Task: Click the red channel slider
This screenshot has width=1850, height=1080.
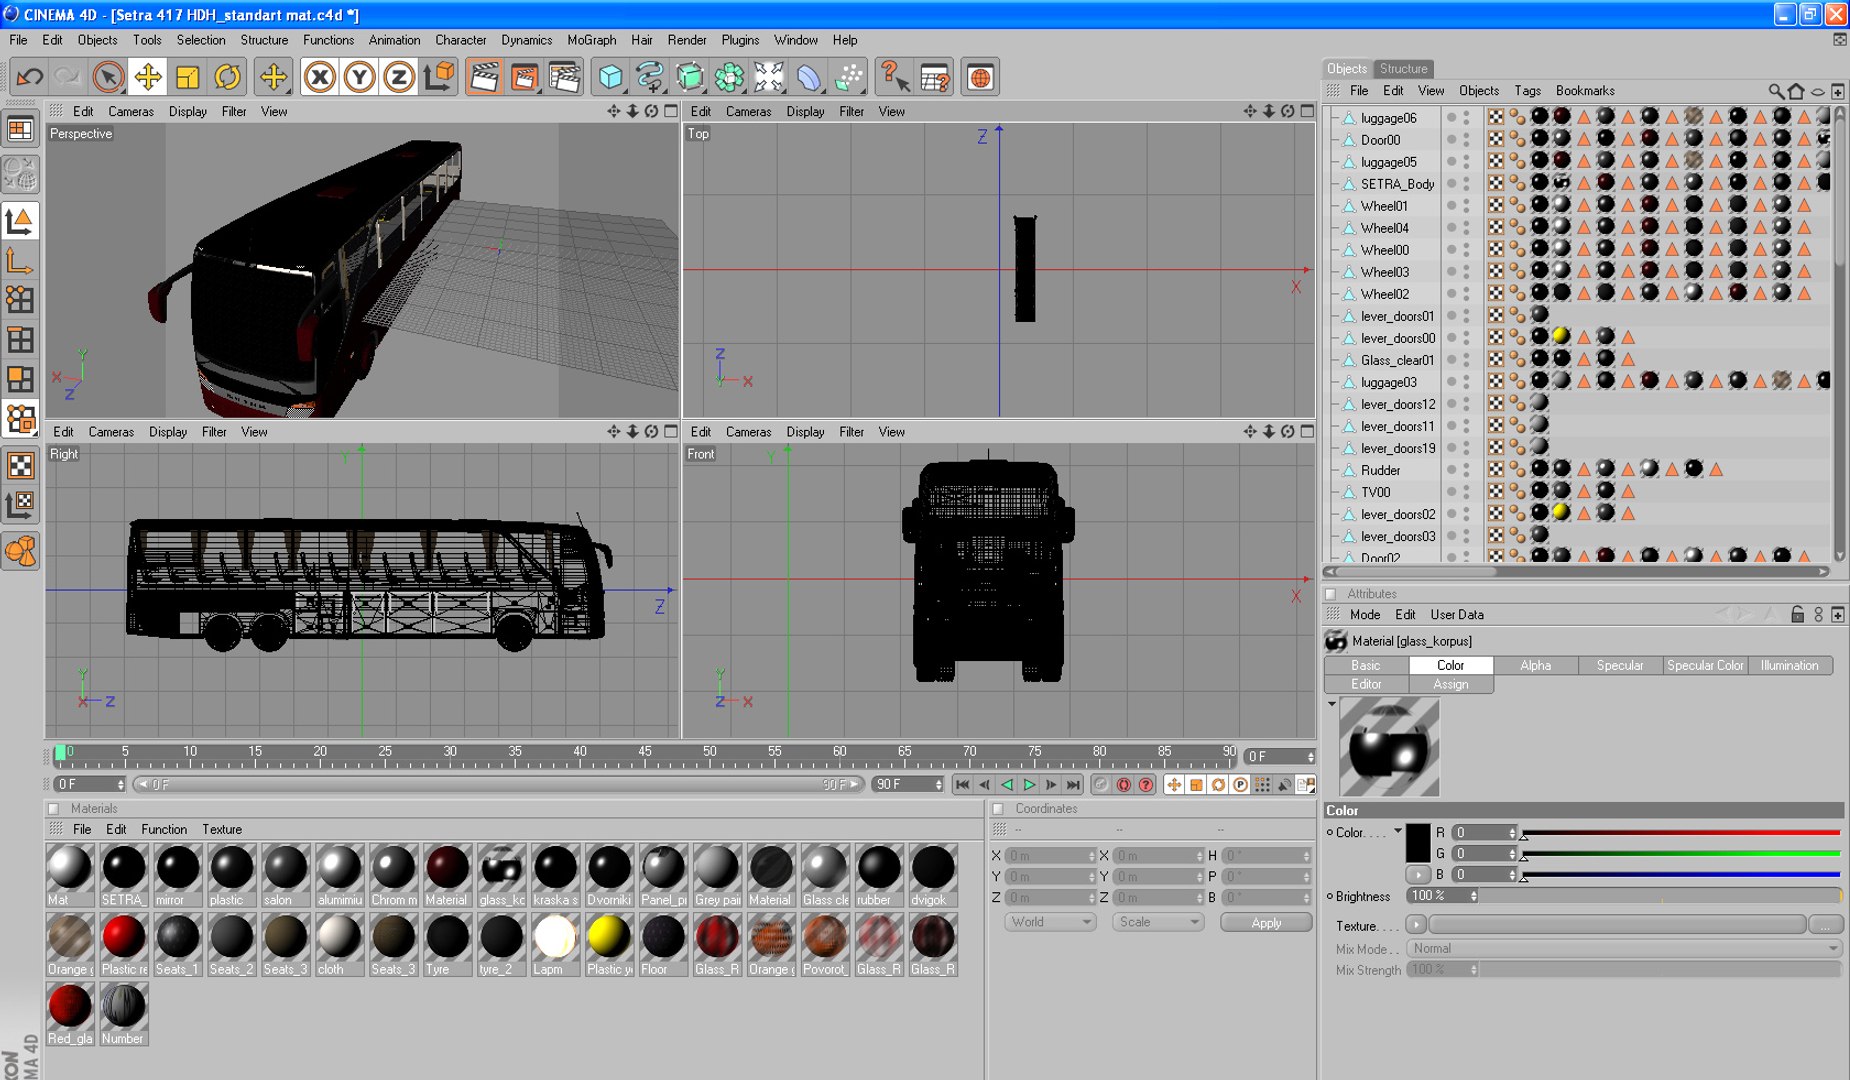Action: [1681, 832]
